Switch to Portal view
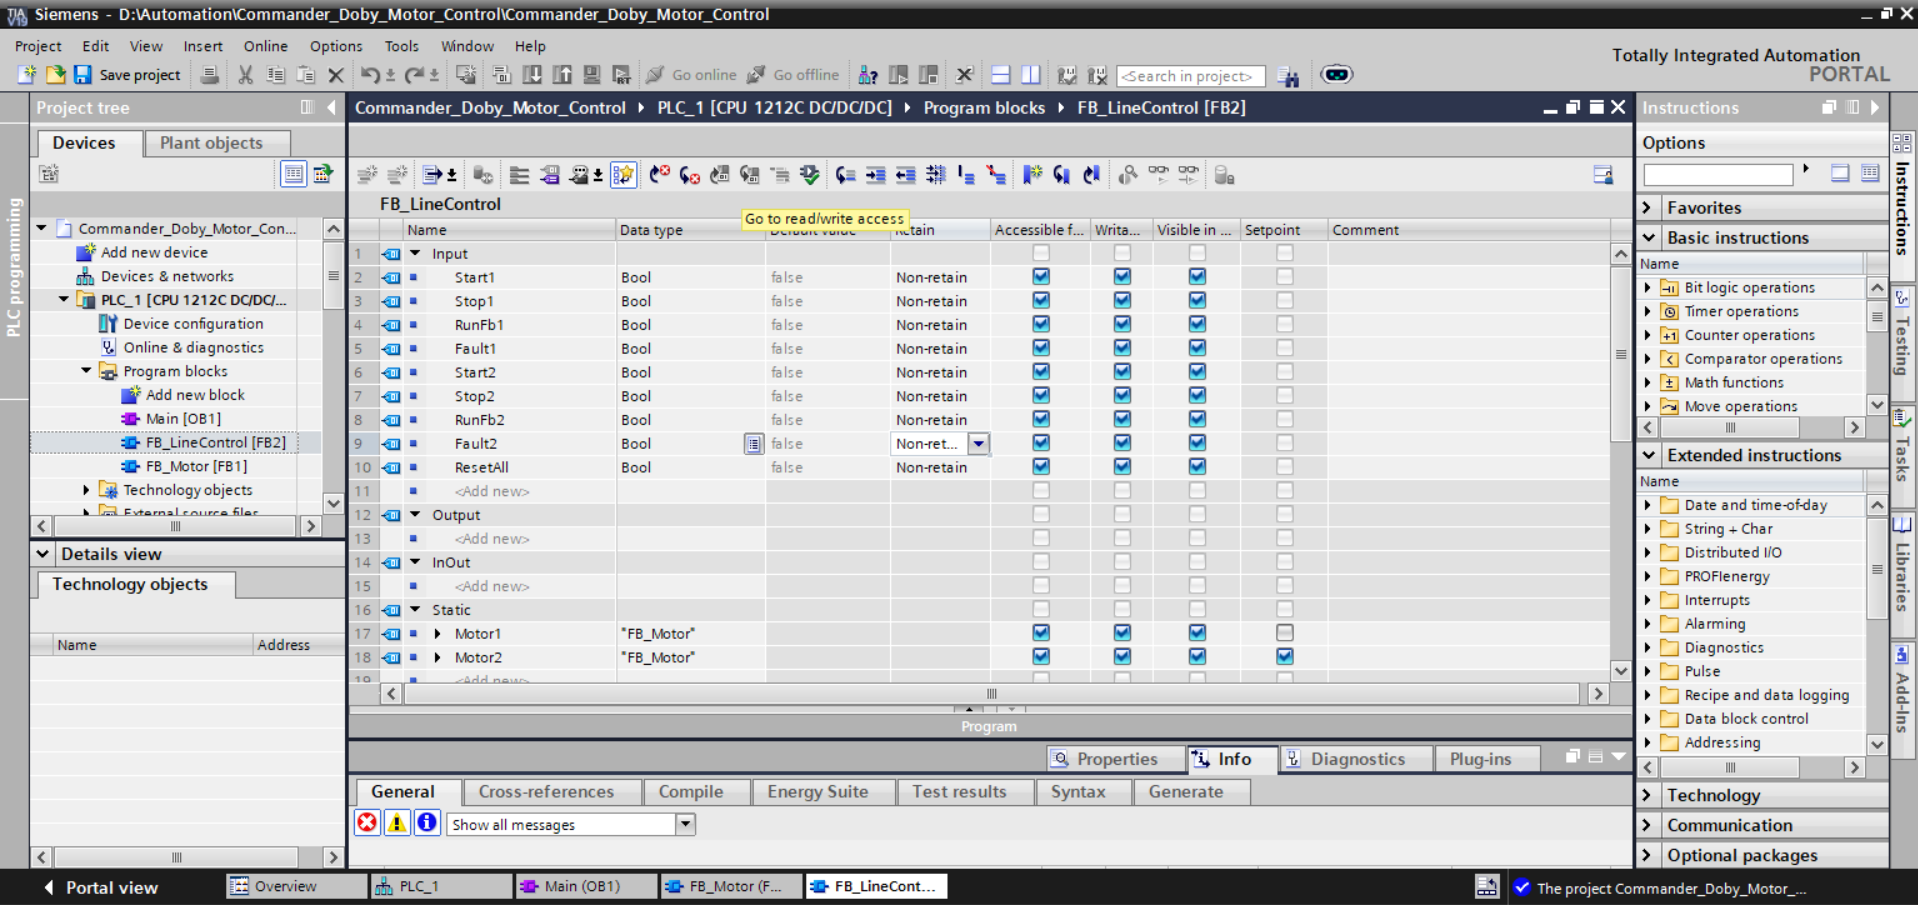 [100, 887]
